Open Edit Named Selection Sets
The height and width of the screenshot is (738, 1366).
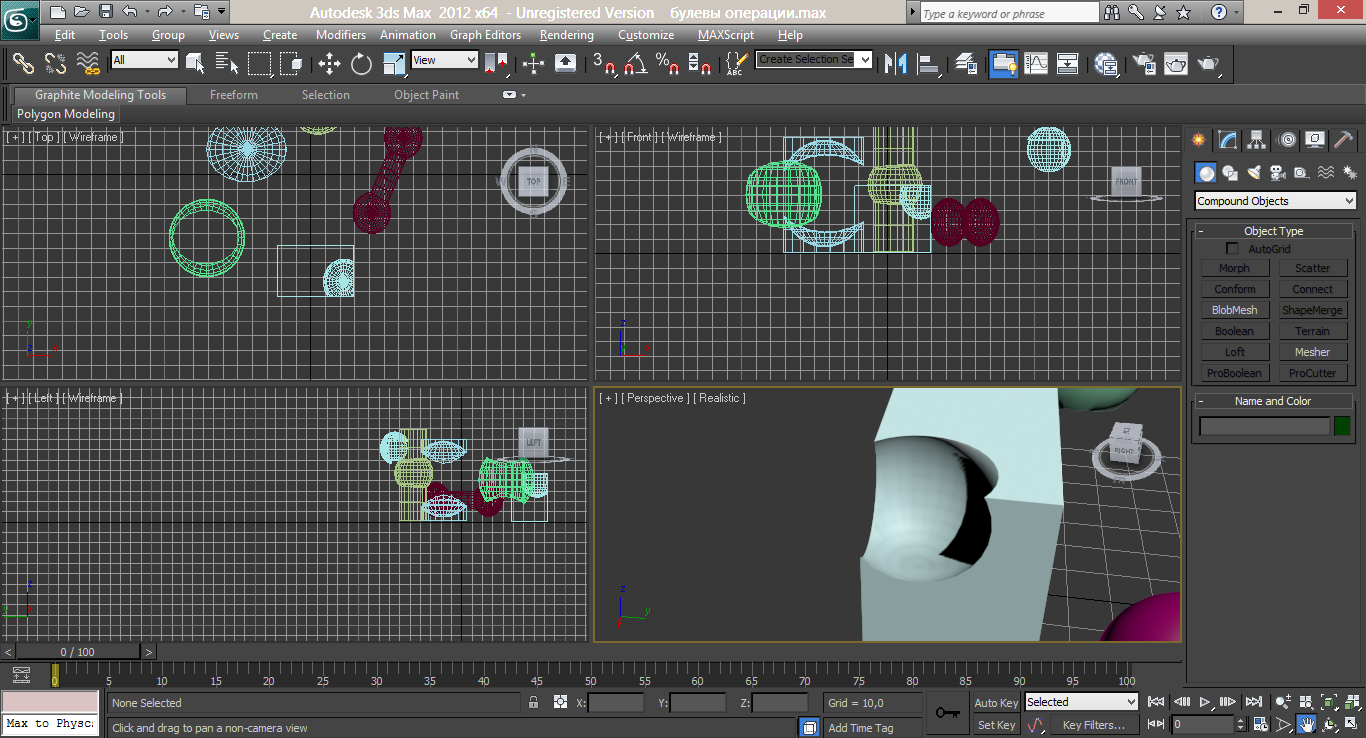[735, 63]
